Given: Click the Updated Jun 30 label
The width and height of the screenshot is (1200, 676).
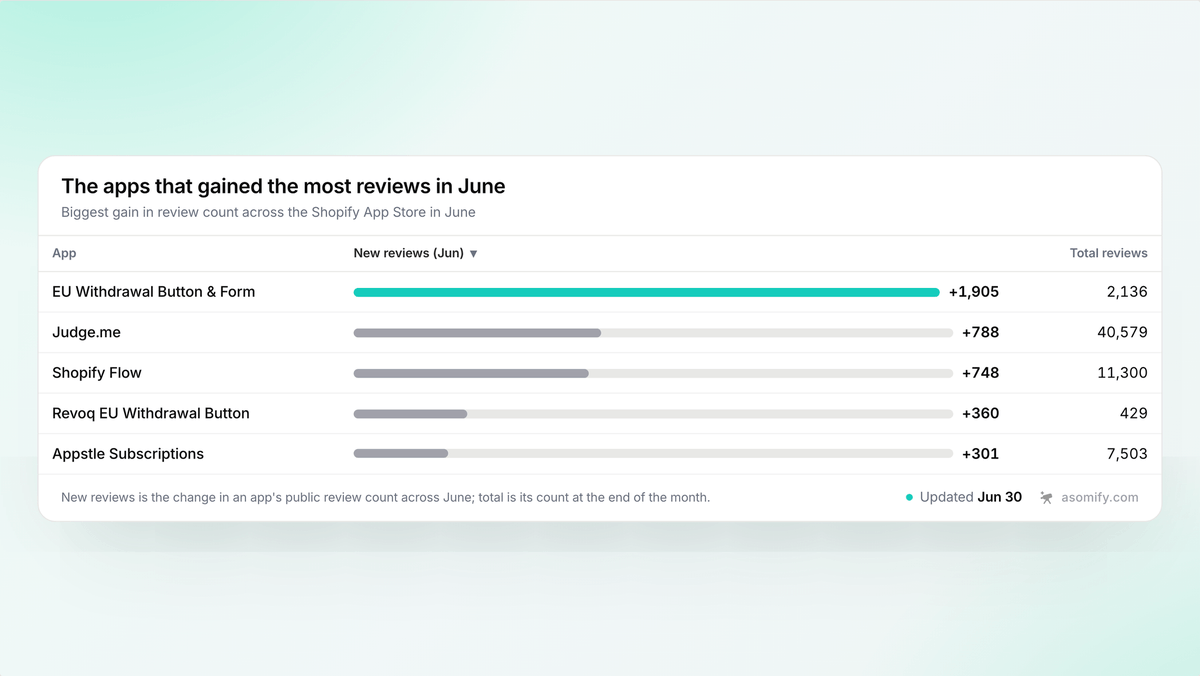Looking at the screenshot, I should [x=971, y=497].
